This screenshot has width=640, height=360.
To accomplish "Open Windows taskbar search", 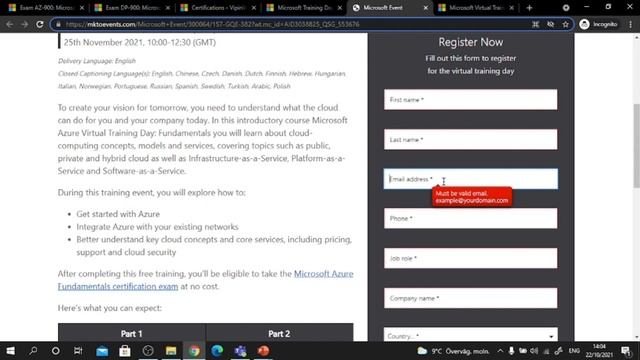I will click(x=33, y=351).
